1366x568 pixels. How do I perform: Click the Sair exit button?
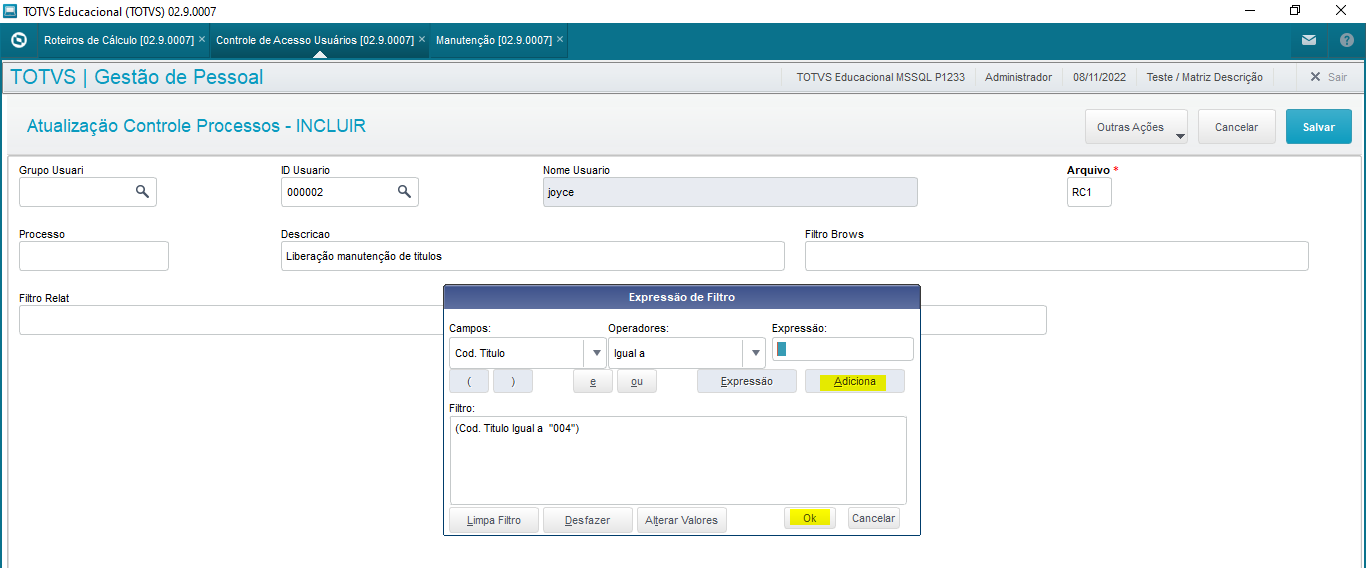(1328, 77)
